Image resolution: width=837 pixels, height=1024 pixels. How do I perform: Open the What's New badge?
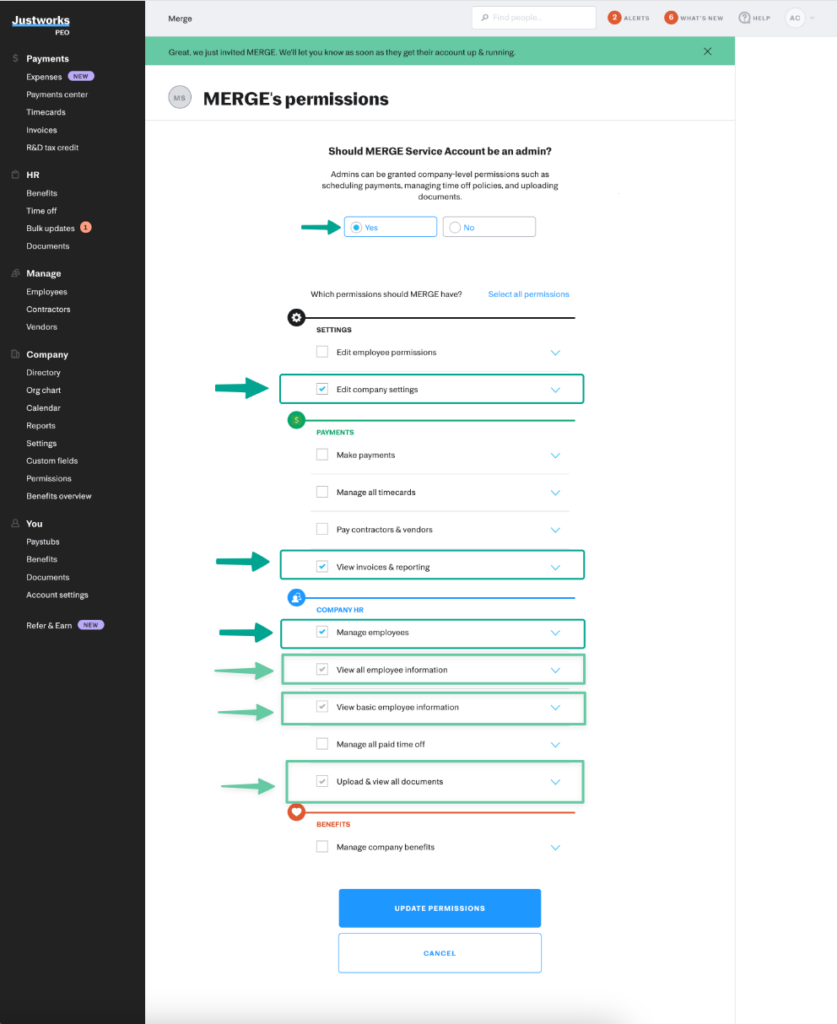[x=671, y=18]
